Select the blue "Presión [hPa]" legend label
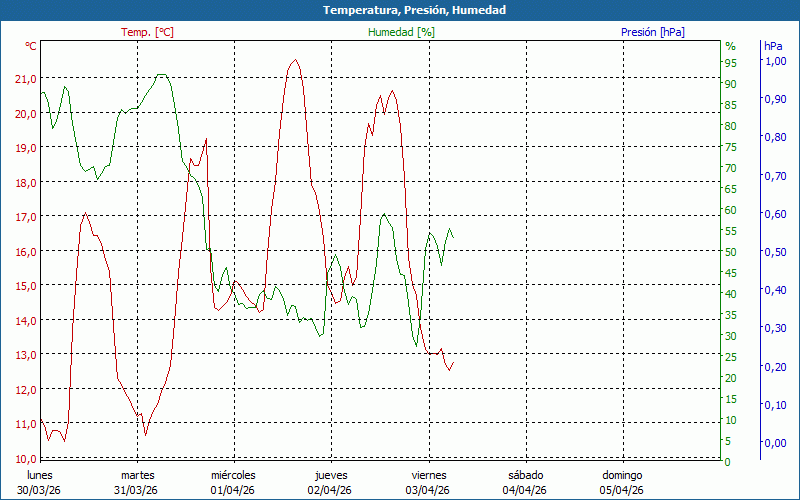800x500 pixels. pyautogui.click(x=653, y=32)
